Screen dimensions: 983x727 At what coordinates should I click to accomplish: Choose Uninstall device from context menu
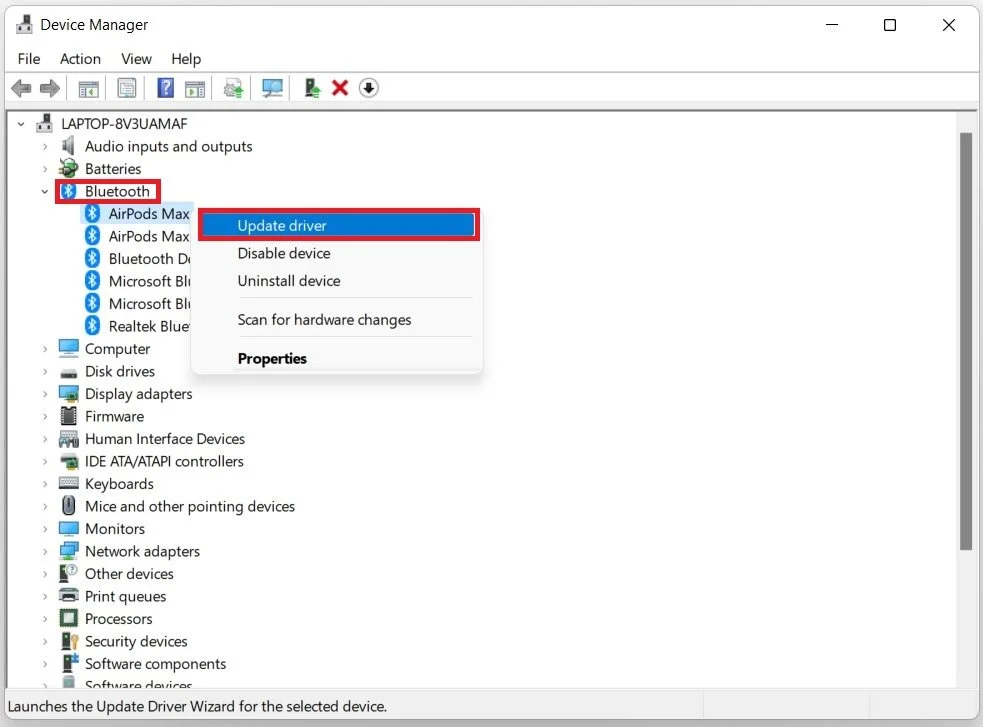(339, 281)
